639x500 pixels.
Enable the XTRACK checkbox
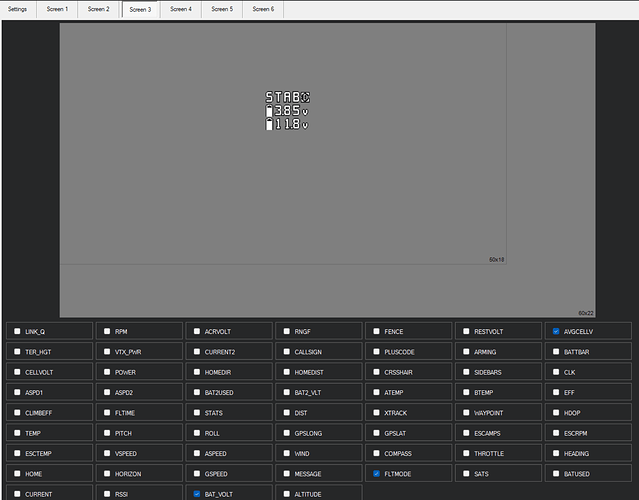pyautogui.click(x=376, y=413)
